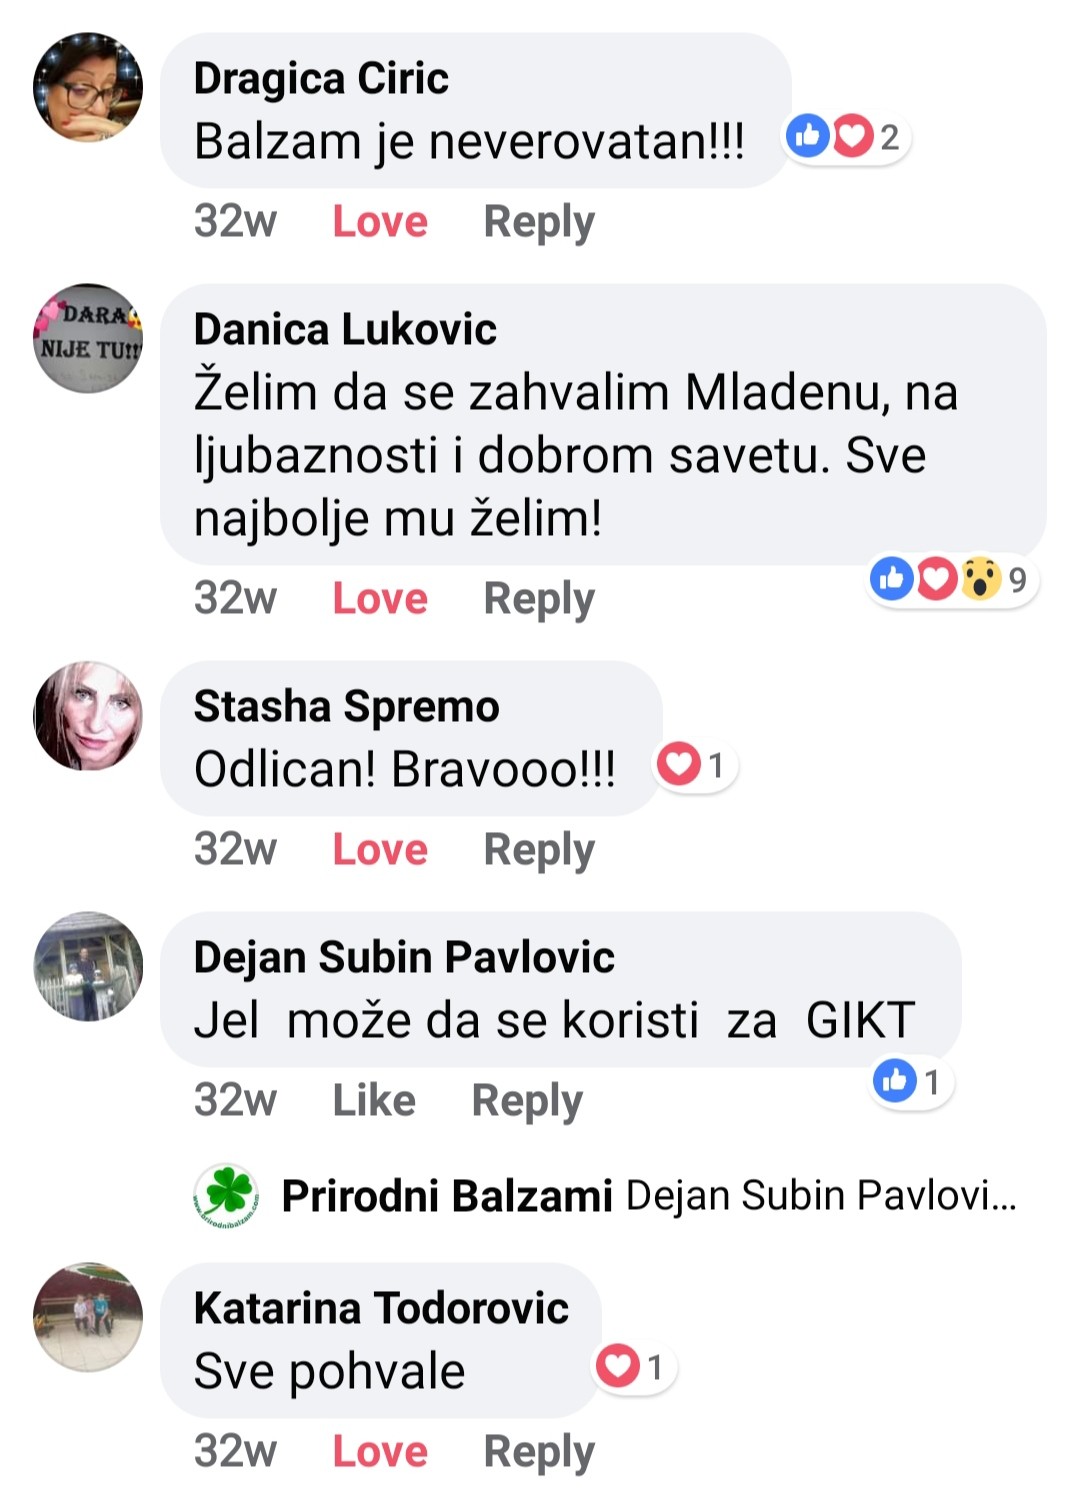Reply to Stasha Spremo's comment

pos(539,850)
